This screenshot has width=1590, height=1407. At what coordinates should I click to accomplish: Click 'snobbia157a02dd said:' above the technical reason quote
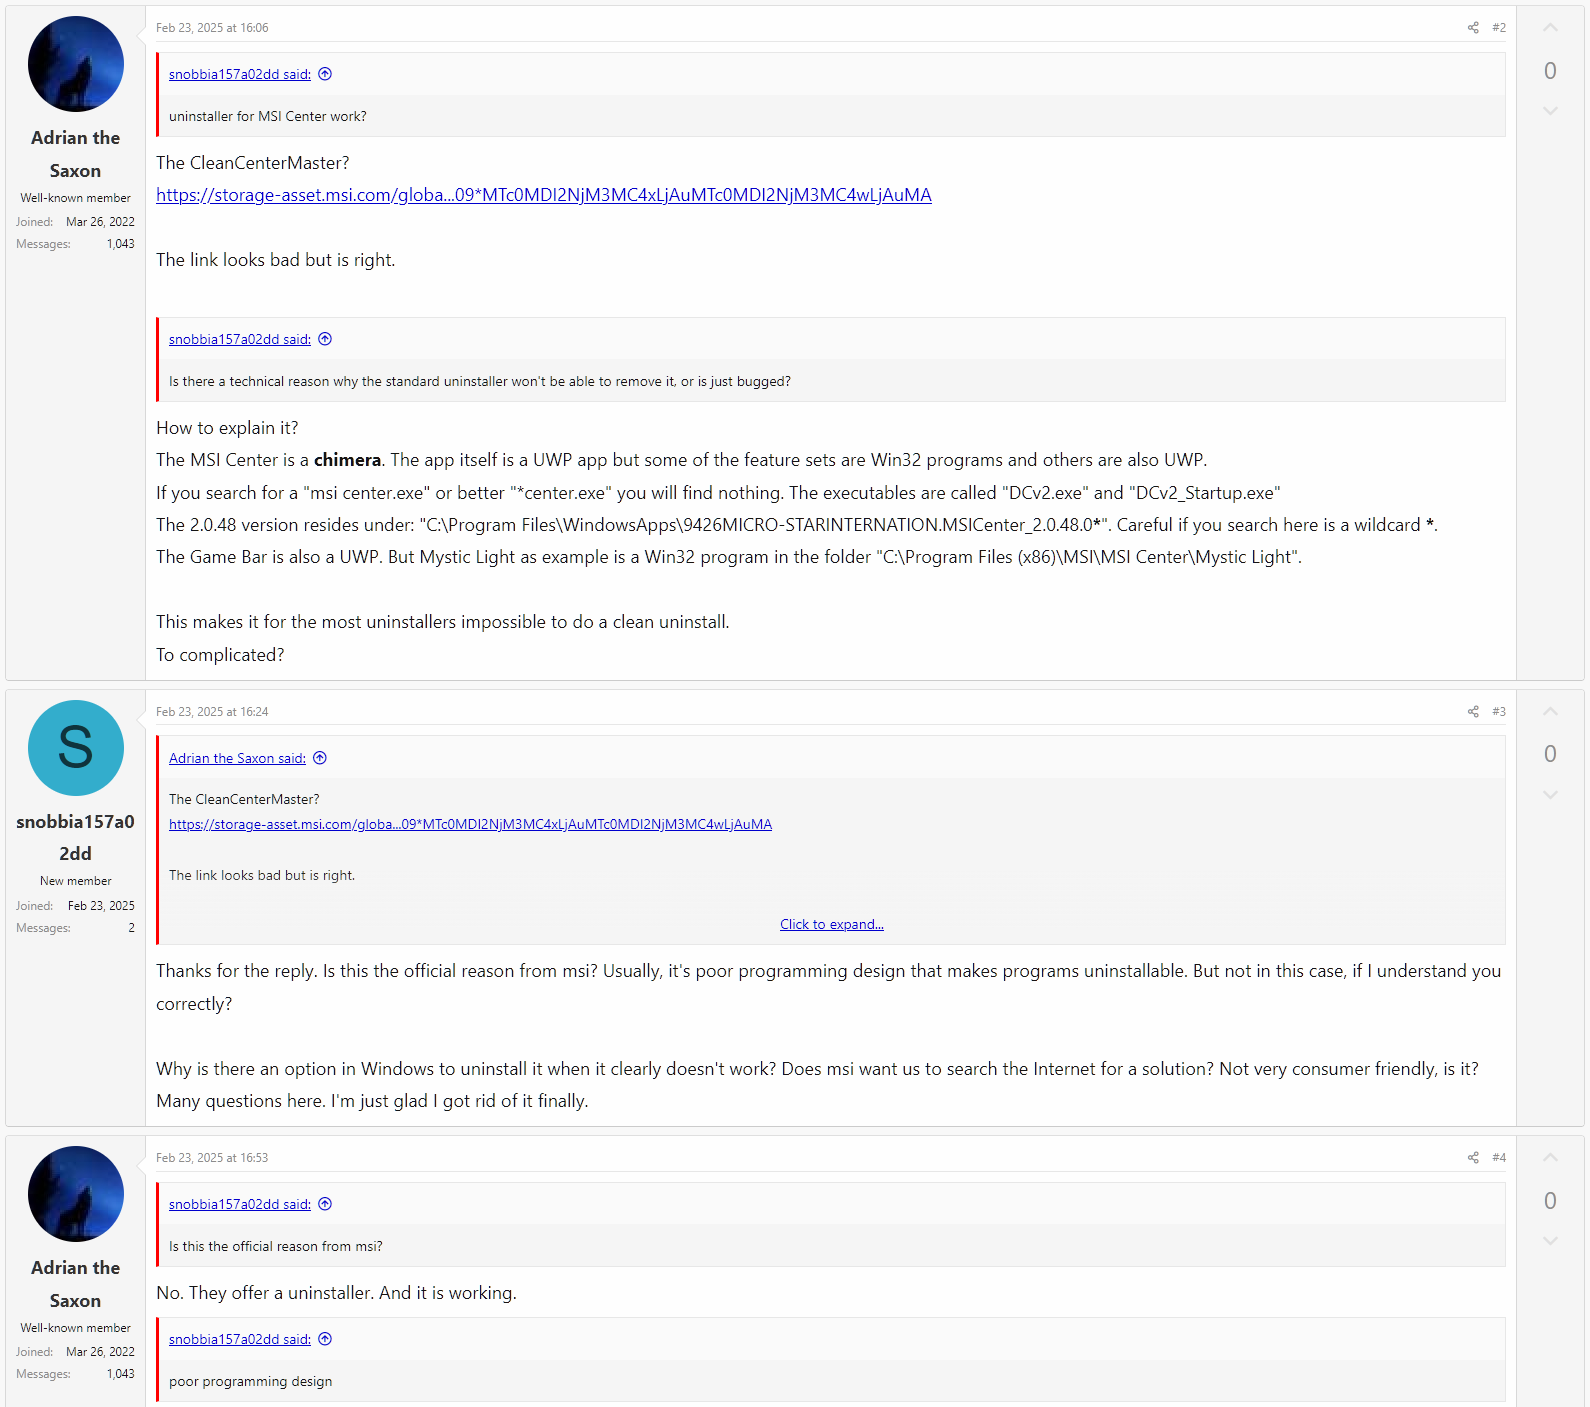(240, 339)
